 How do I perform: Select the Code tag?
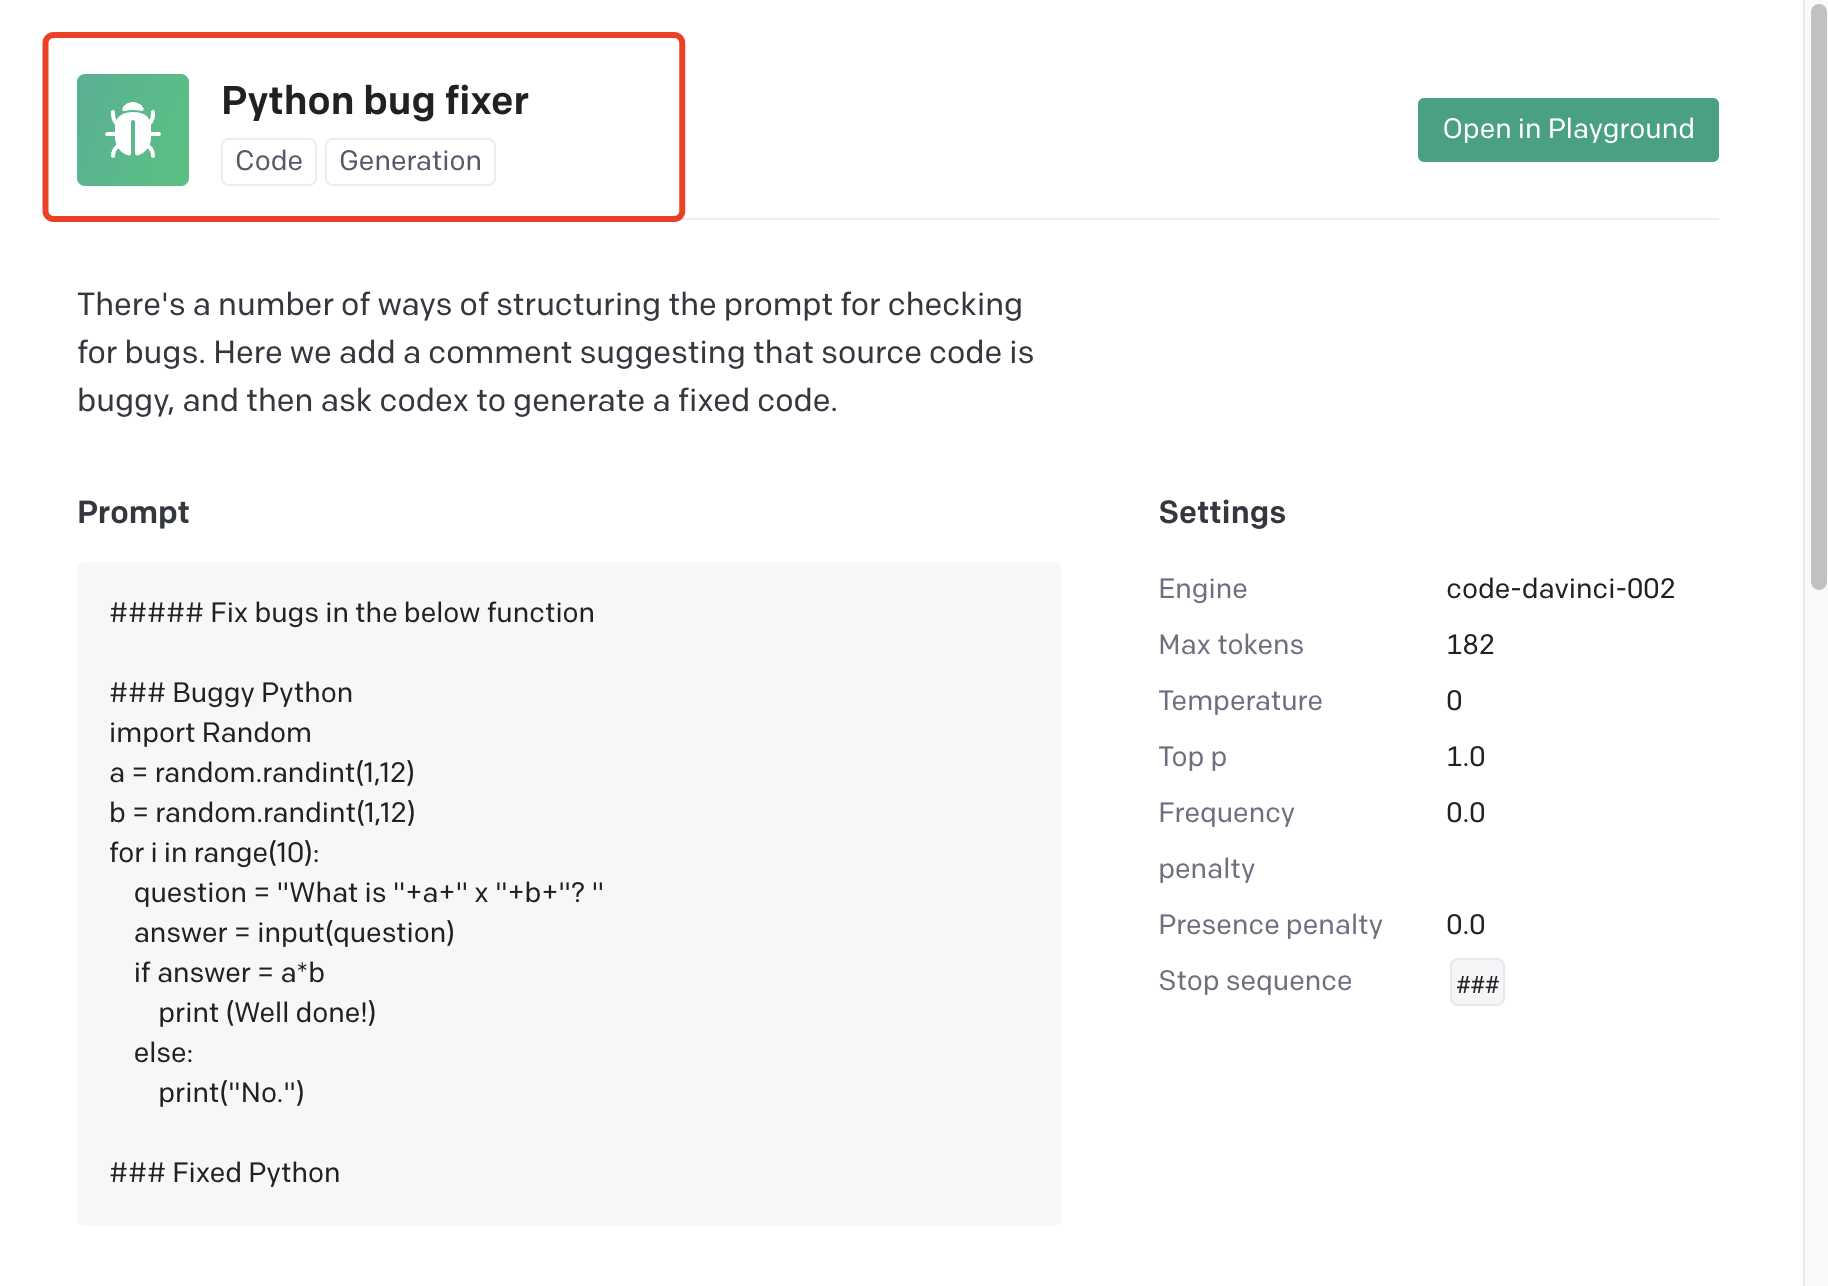click(269, 161)
